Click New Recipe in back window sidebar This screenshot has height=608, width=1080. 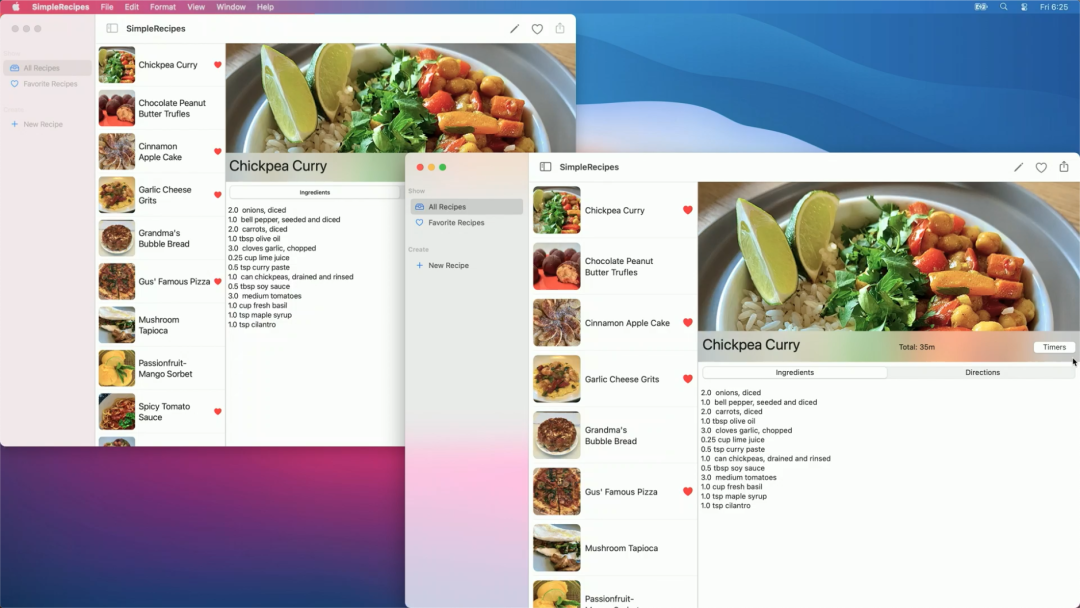click(x=43, y=125)
